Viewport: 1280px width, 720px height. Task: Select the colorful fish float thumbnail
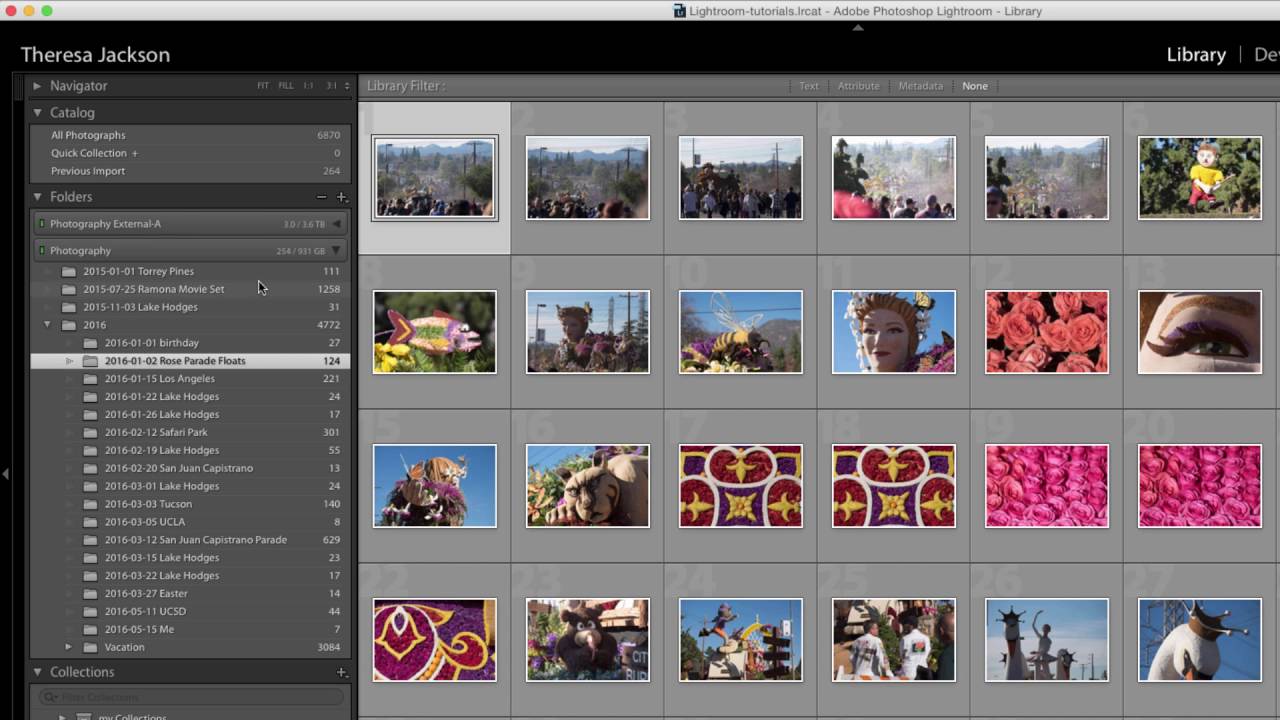(435, 332)
